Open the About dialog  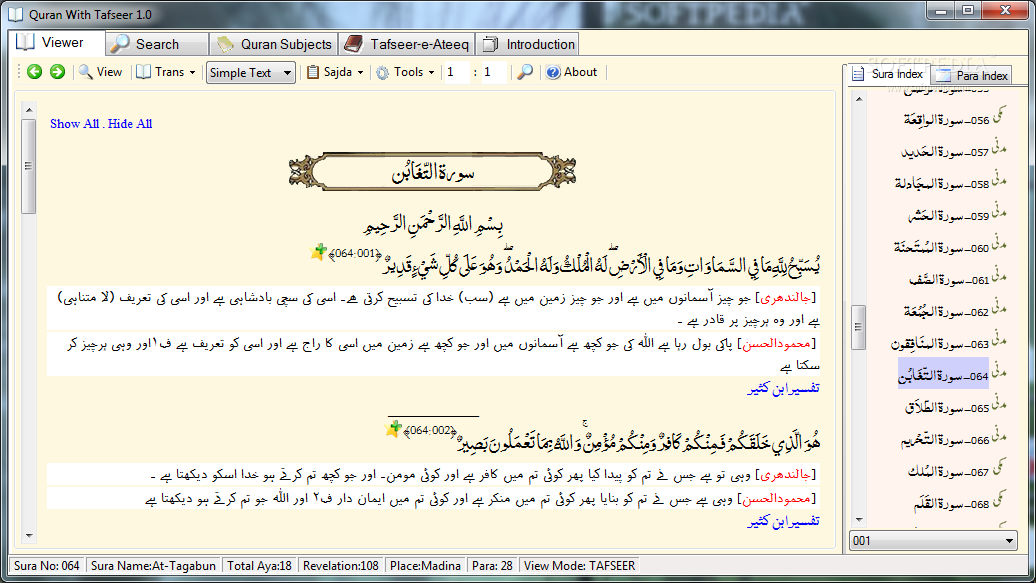pyautogui.click(x=572, y=72)
